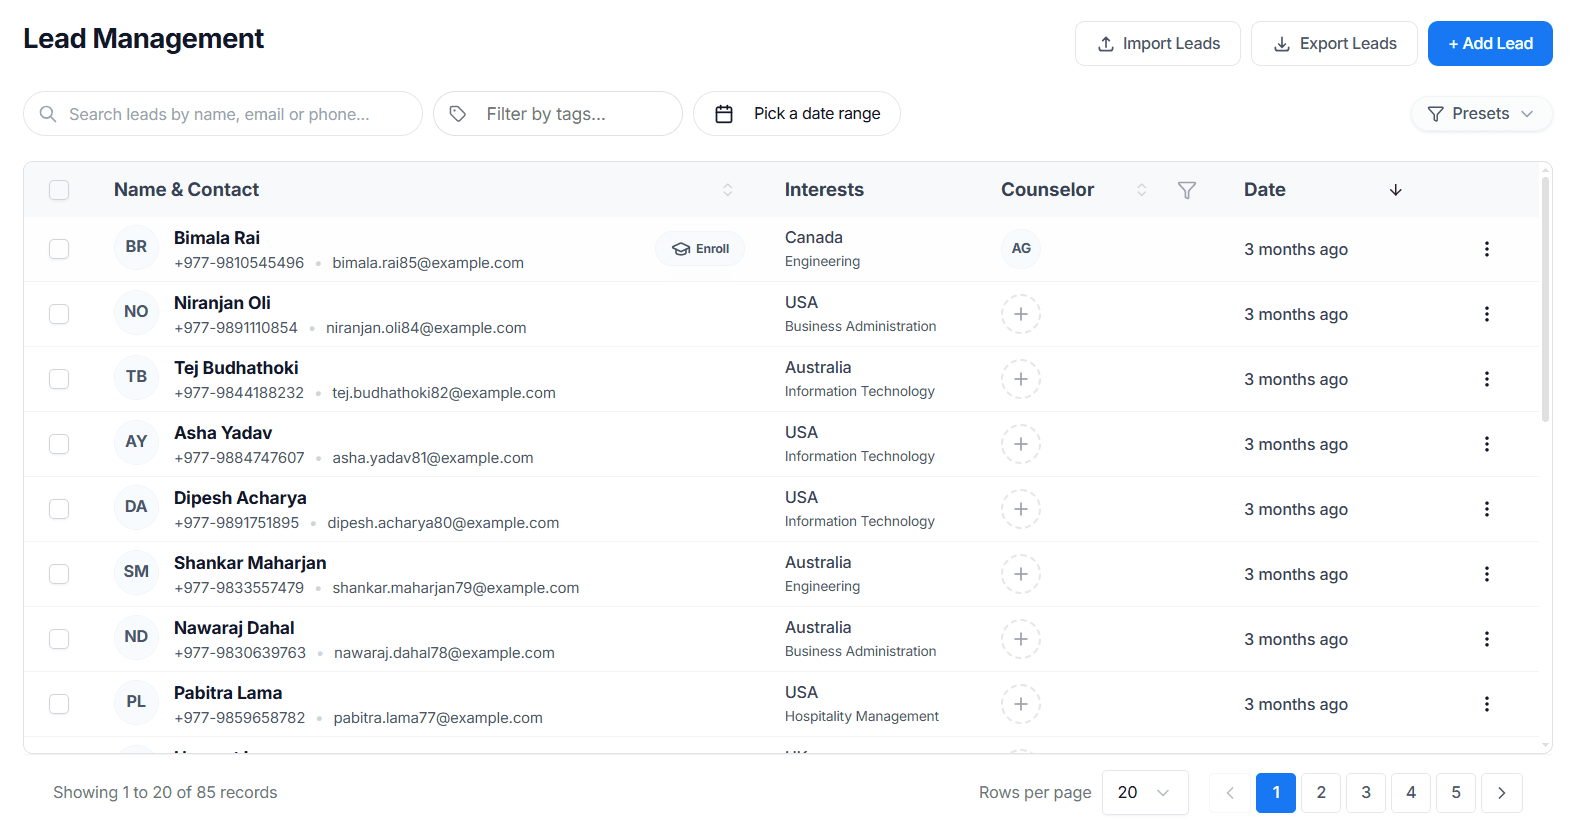The height and width of the screenshot is (823, 1572).
Task: Click the AG counselor avatar for Bimala Rai
Action: coord(1021,248)
